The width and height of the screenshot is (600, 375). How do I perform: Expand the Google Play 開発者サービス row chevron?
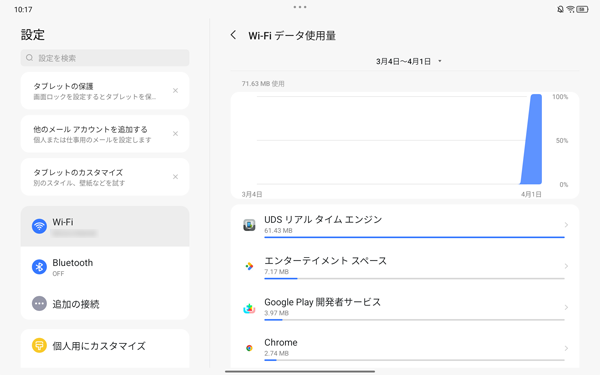[x=566, y=307]
